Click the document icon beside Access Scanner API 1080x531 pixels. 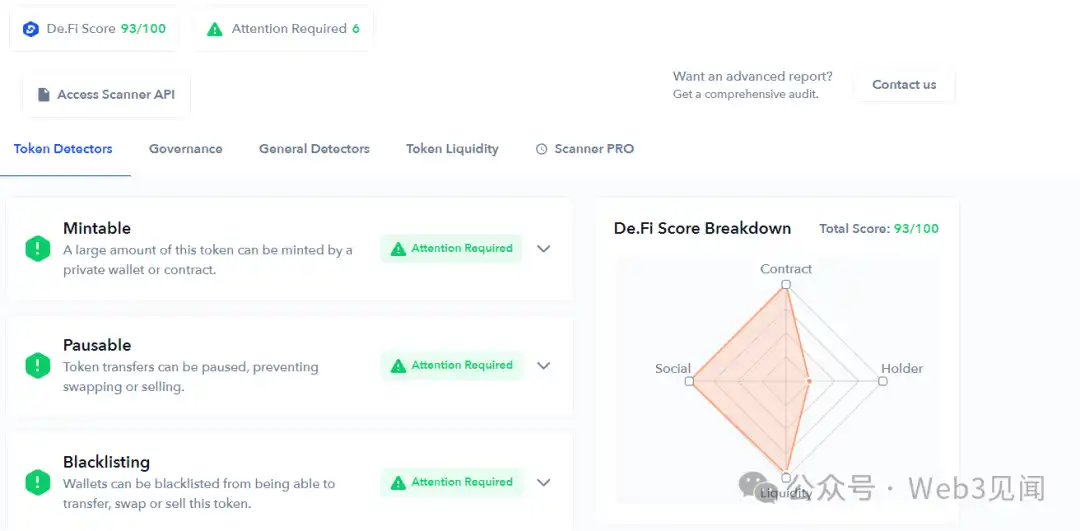pos(43,95)
